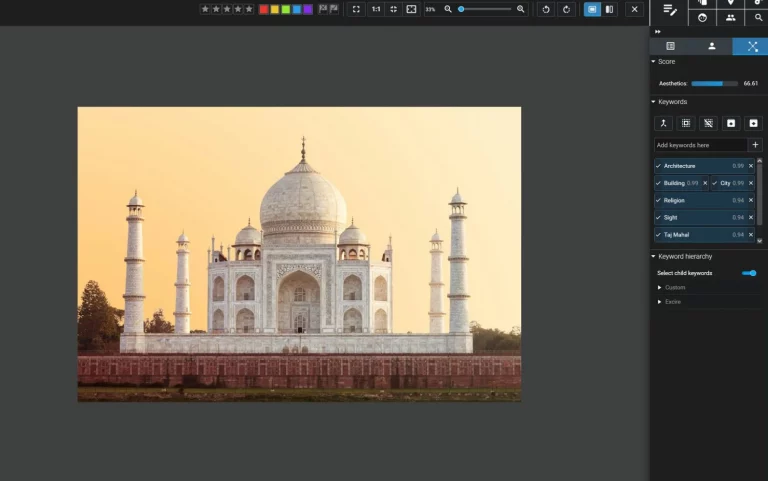Open the edit metadata list icon
The image size is (768, 481).
coord(670,10)
